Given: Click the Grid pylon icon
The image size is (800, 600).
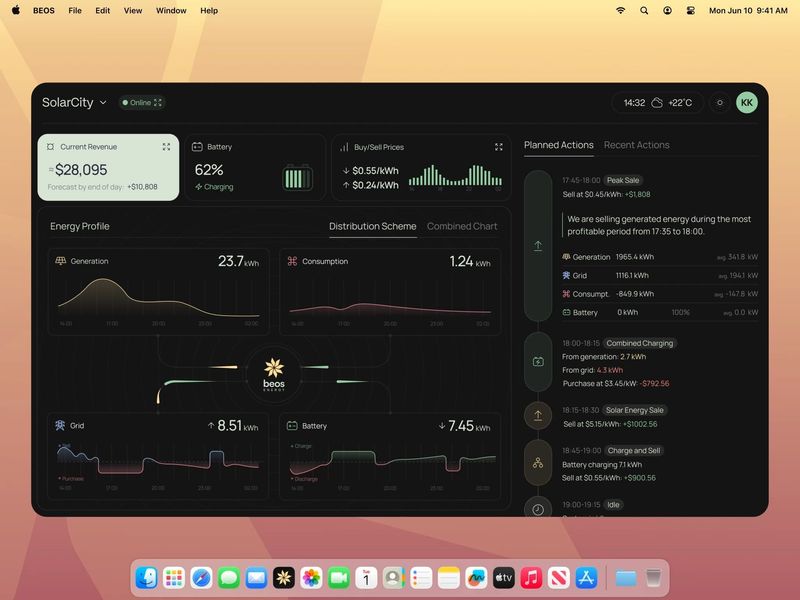Looking at the screenshot, I should (x=60, y=425).
